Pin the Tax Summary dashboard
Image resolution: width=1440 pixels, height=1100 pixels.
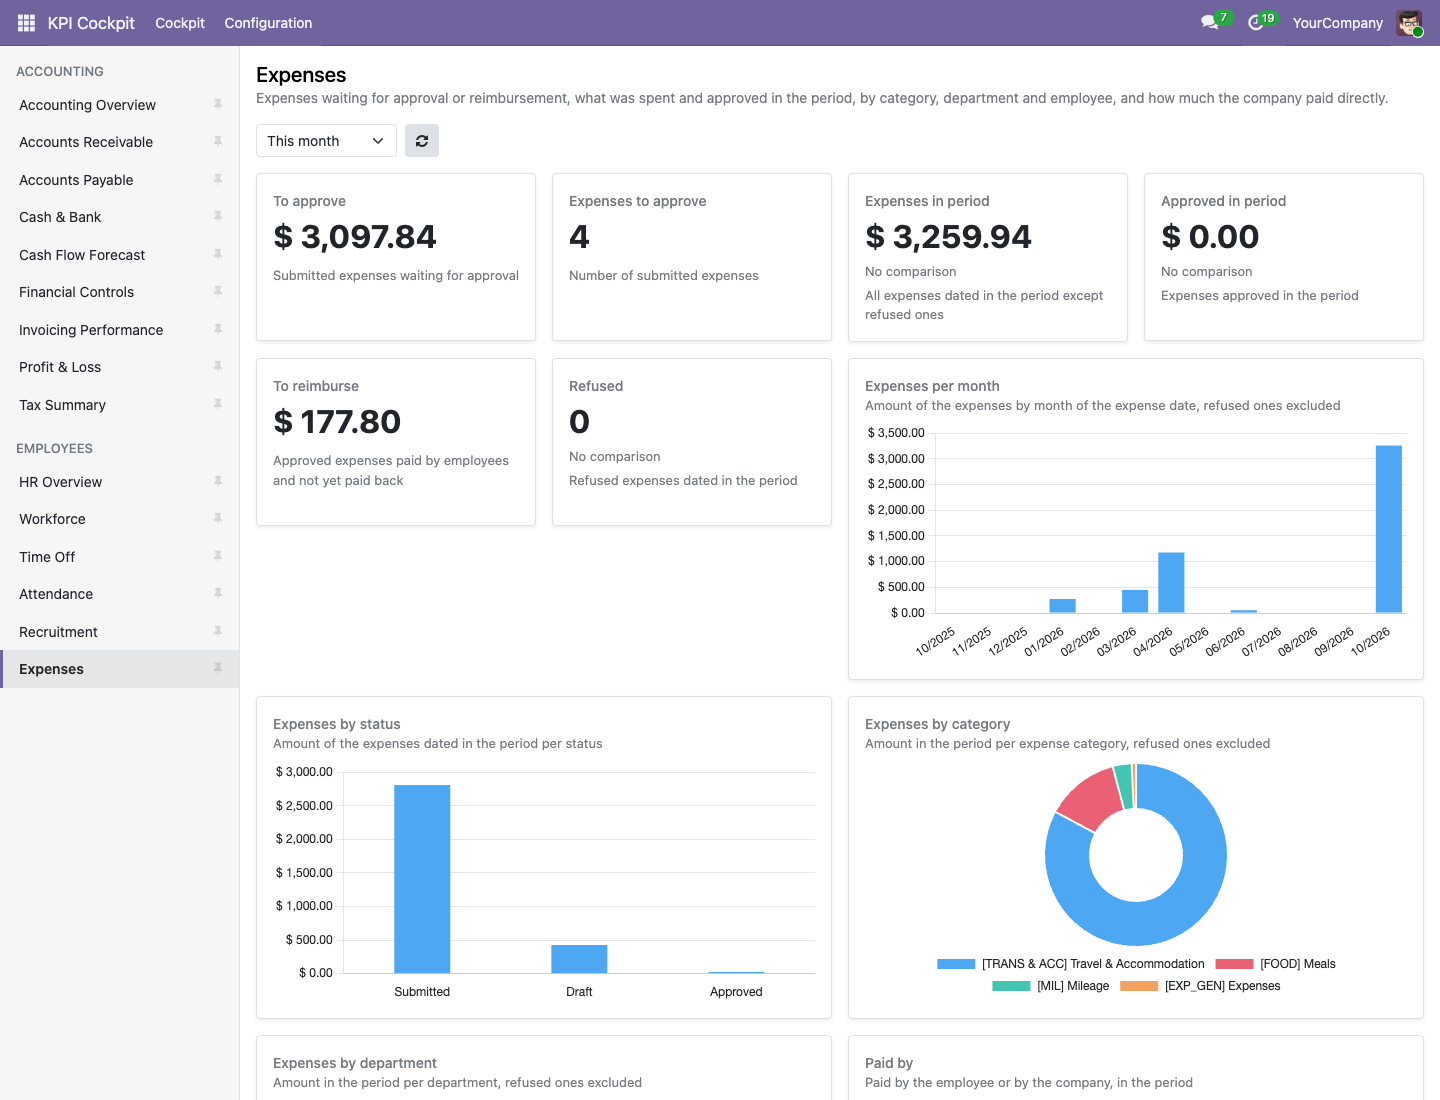coord(217,404)
